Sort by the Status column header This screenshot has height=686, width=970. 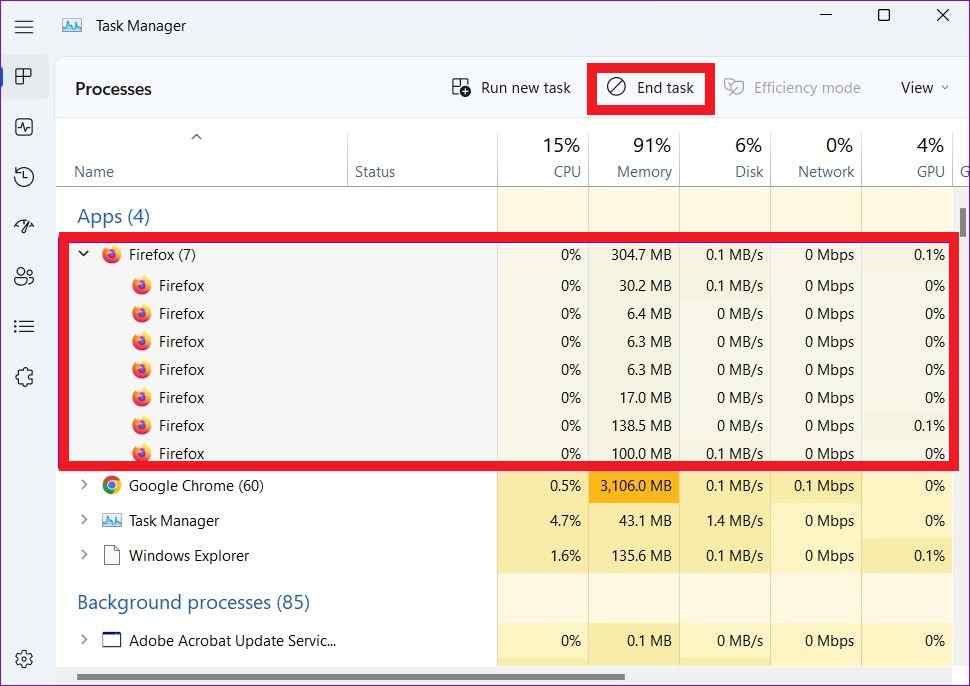(x=375, y=172)
